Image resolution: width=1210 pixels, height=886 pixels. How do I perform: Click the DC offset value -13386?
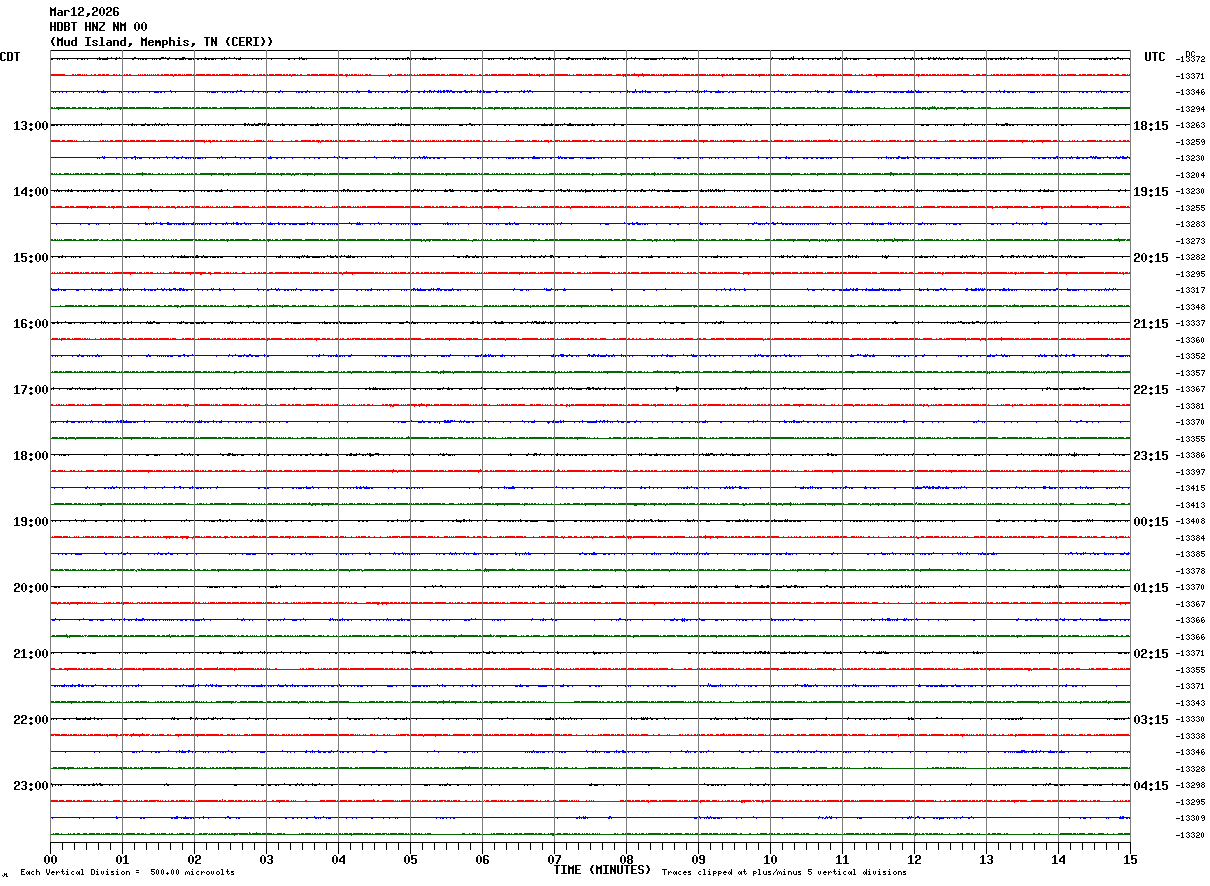click(1191, 456)
